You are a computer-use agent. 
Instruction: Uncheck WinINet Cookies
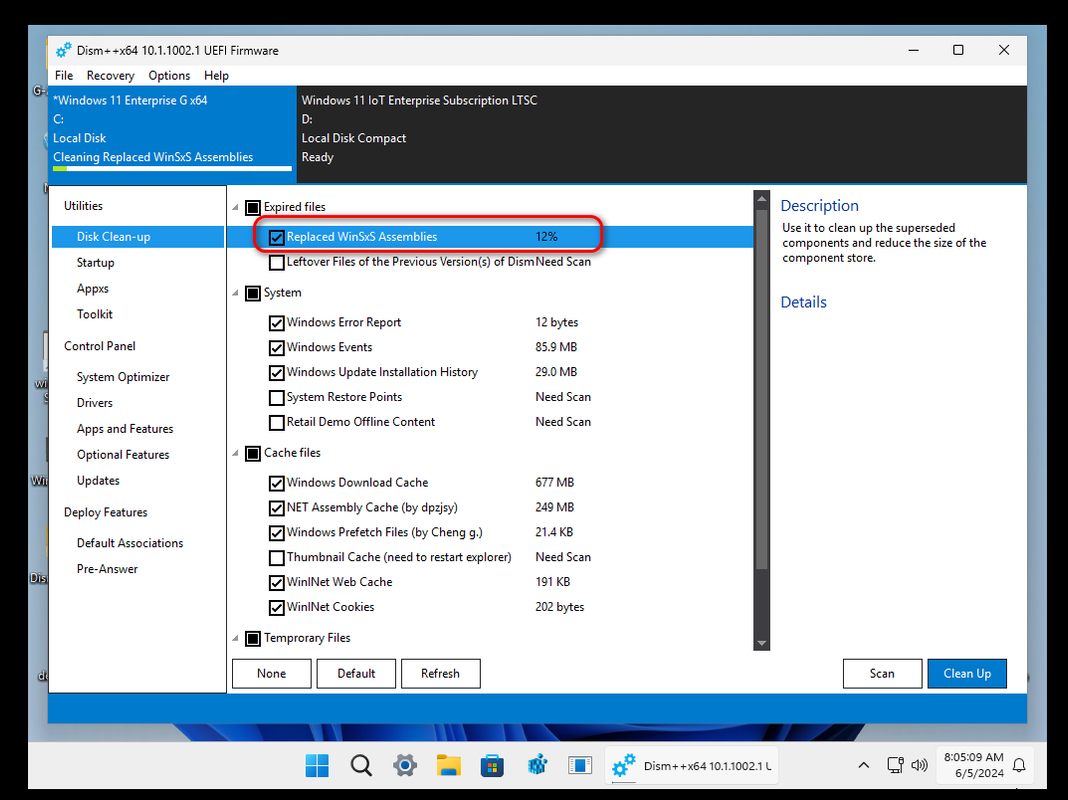click(277, 607)
